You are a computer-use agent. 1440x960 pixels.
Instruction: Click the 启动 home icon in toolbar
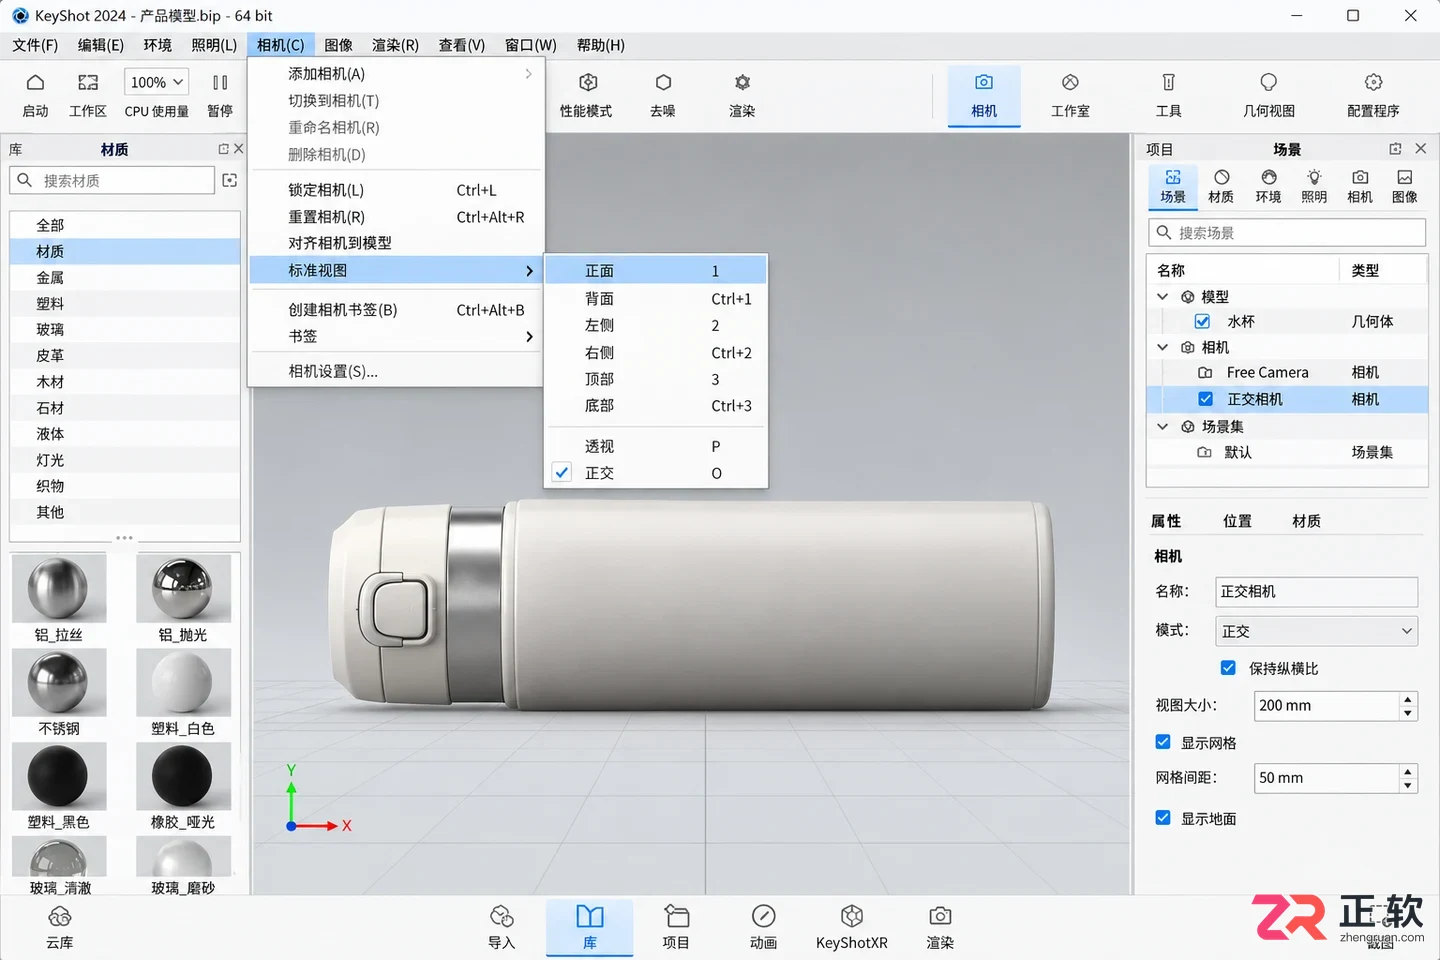point(35,83)
